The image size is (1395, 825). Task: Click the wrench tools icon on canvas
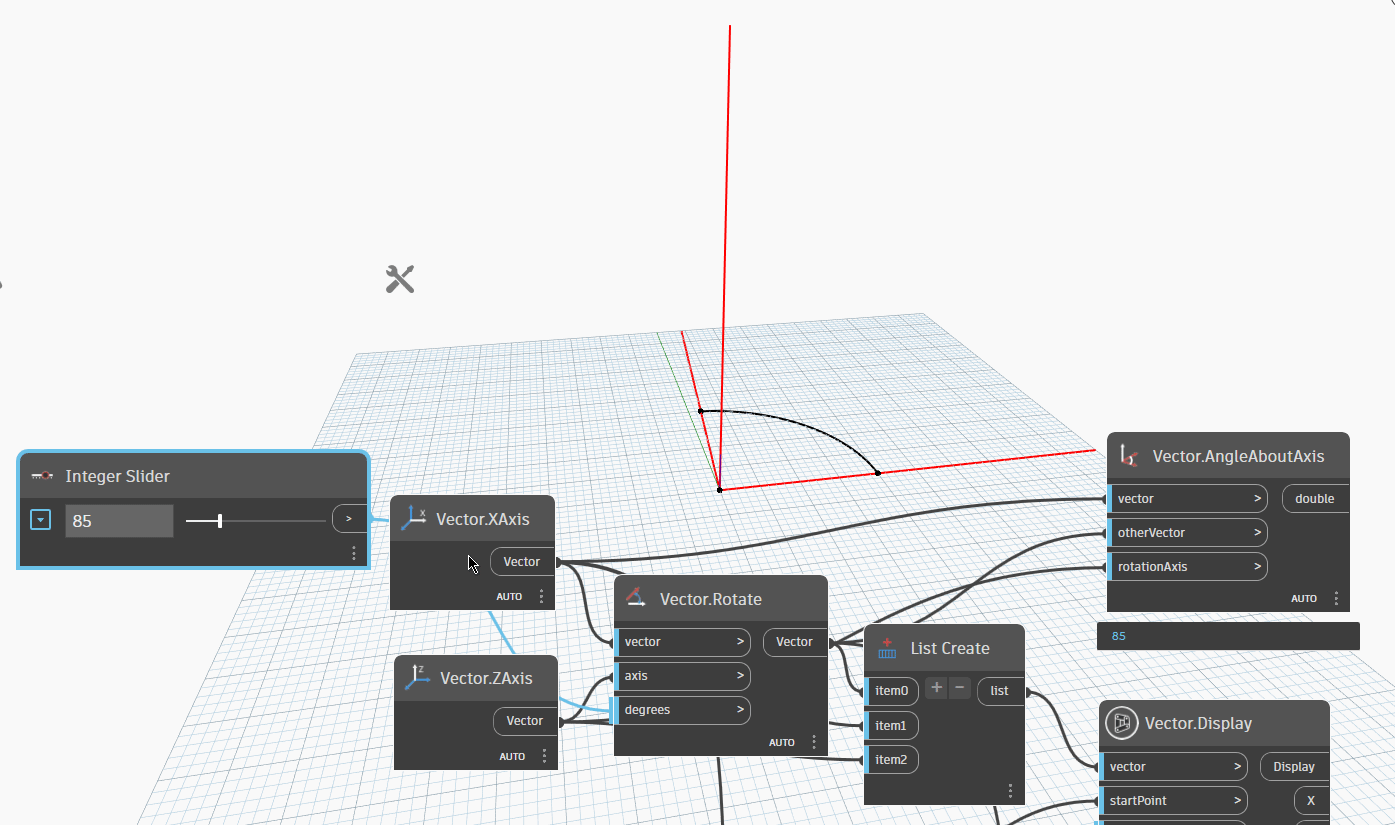400,279
